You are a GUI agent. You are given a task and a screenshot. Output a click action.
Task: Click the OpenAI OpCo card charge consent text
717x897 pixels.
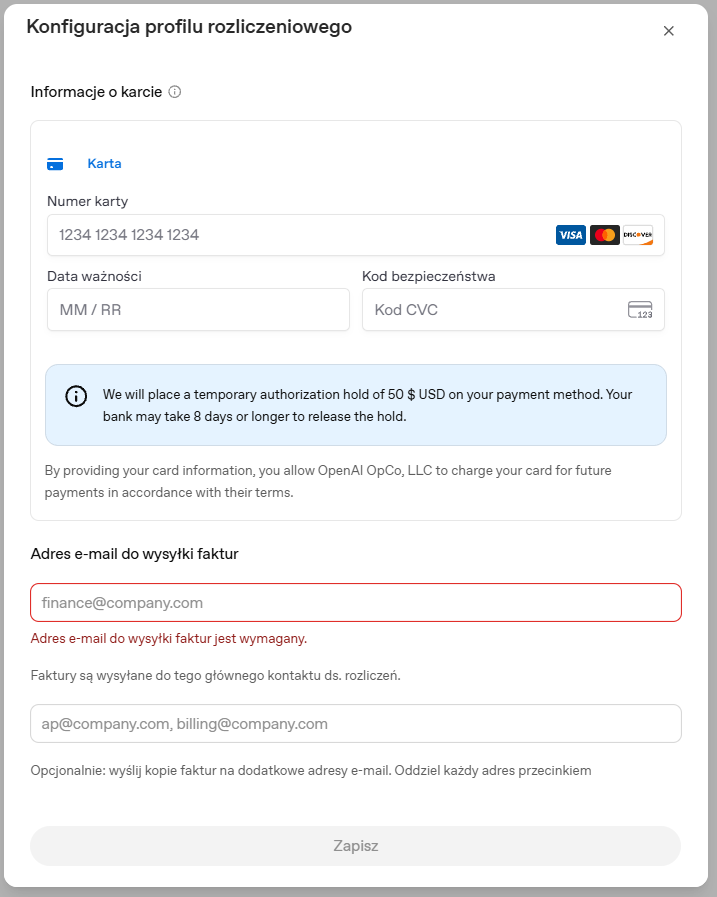[x=328, y=481]
